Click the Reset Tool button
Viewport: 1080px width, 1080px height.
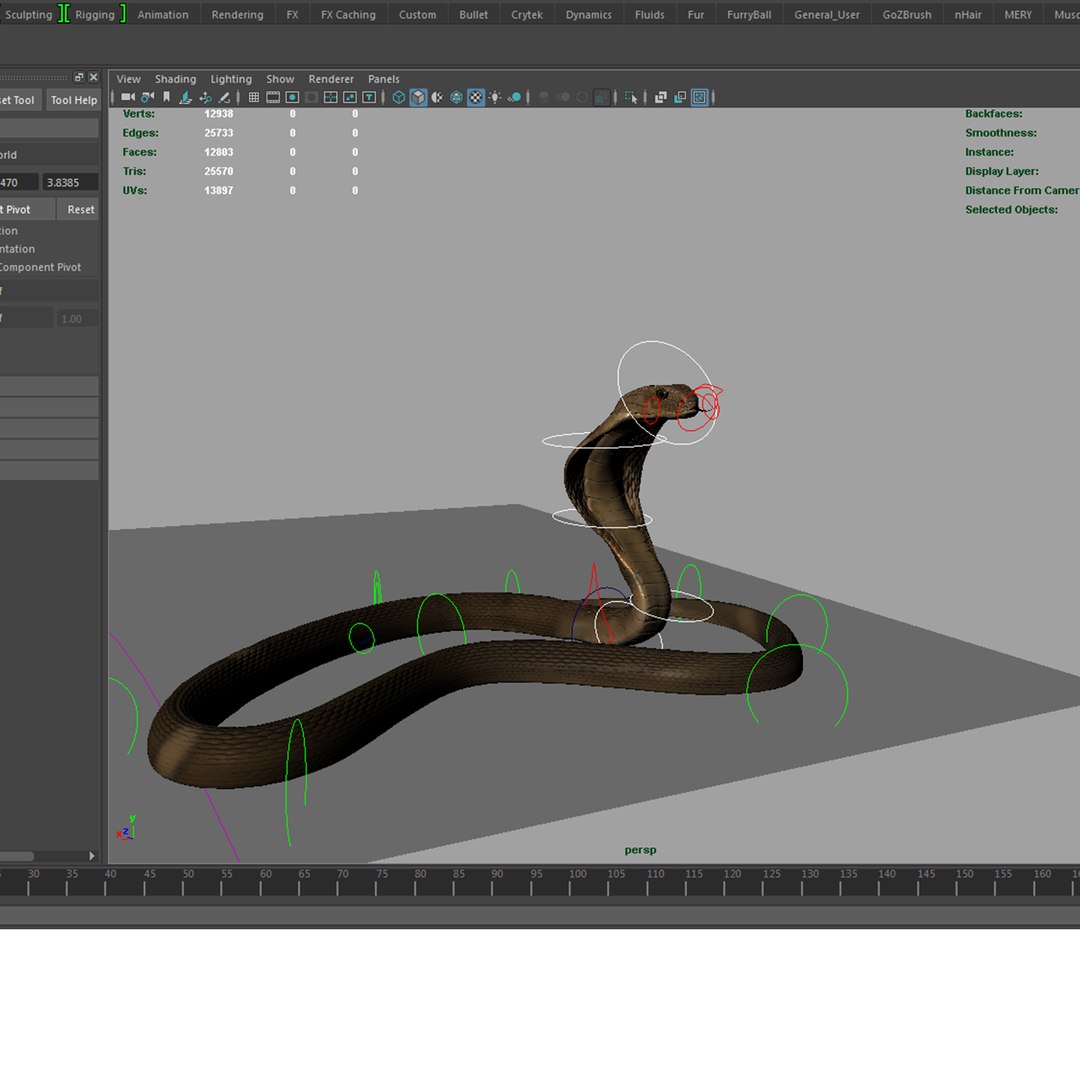click(20, 100)
